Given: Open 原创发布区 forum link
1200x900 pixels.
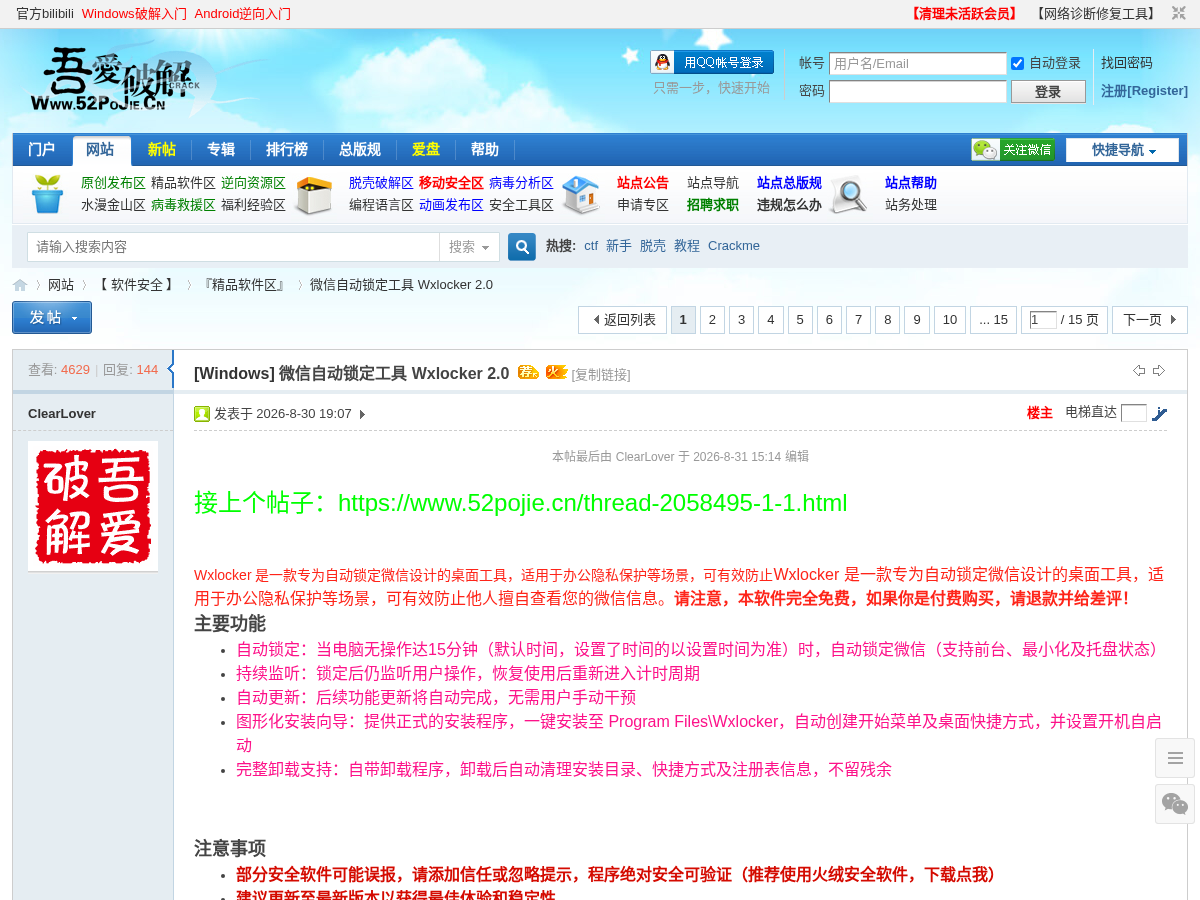Looking at the screenshot, I should pos(113,183).
